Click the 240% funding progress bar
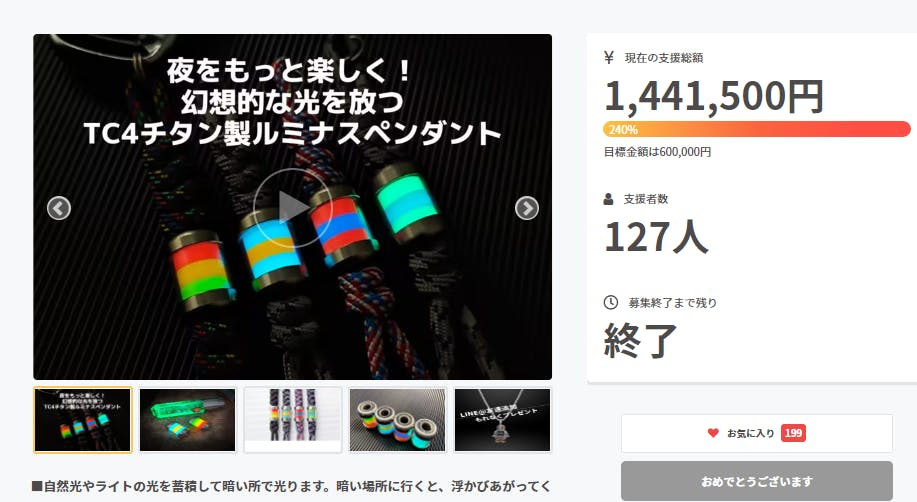The height and width of the screenshot is (502, 917). click(x=757, y=129)
